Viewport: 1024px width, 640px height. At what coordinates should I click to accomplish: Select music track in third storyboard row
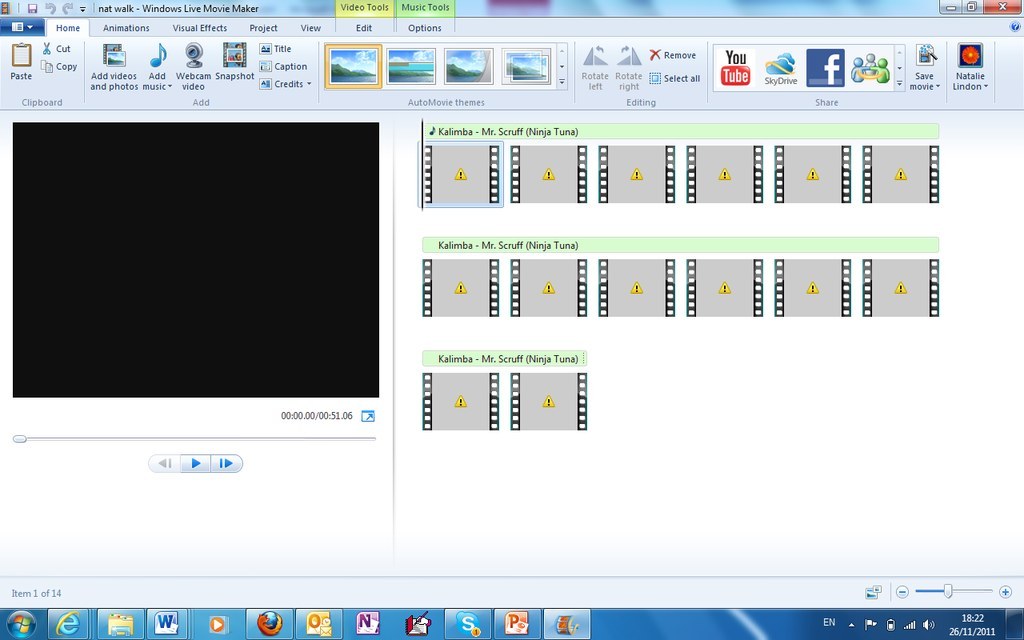tap(504, 359)
